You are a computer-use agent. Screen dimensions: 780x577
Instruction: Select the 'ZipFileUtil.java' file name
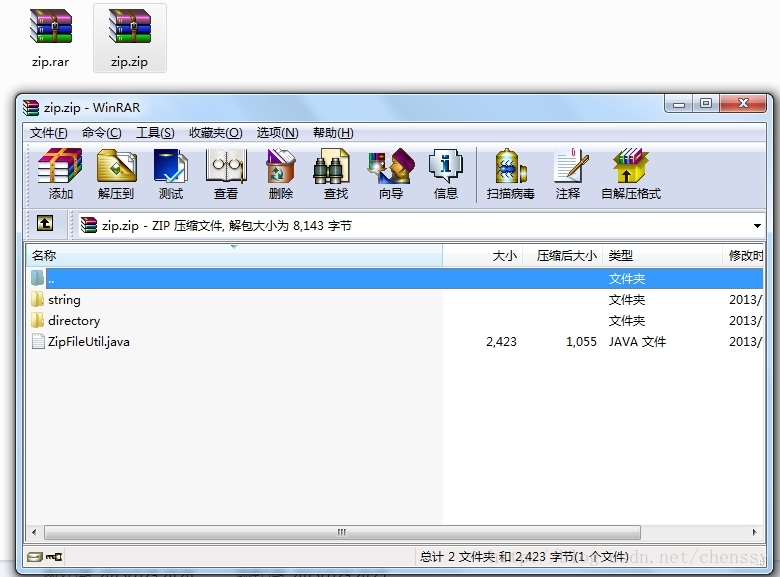click(x=89, y=342)
